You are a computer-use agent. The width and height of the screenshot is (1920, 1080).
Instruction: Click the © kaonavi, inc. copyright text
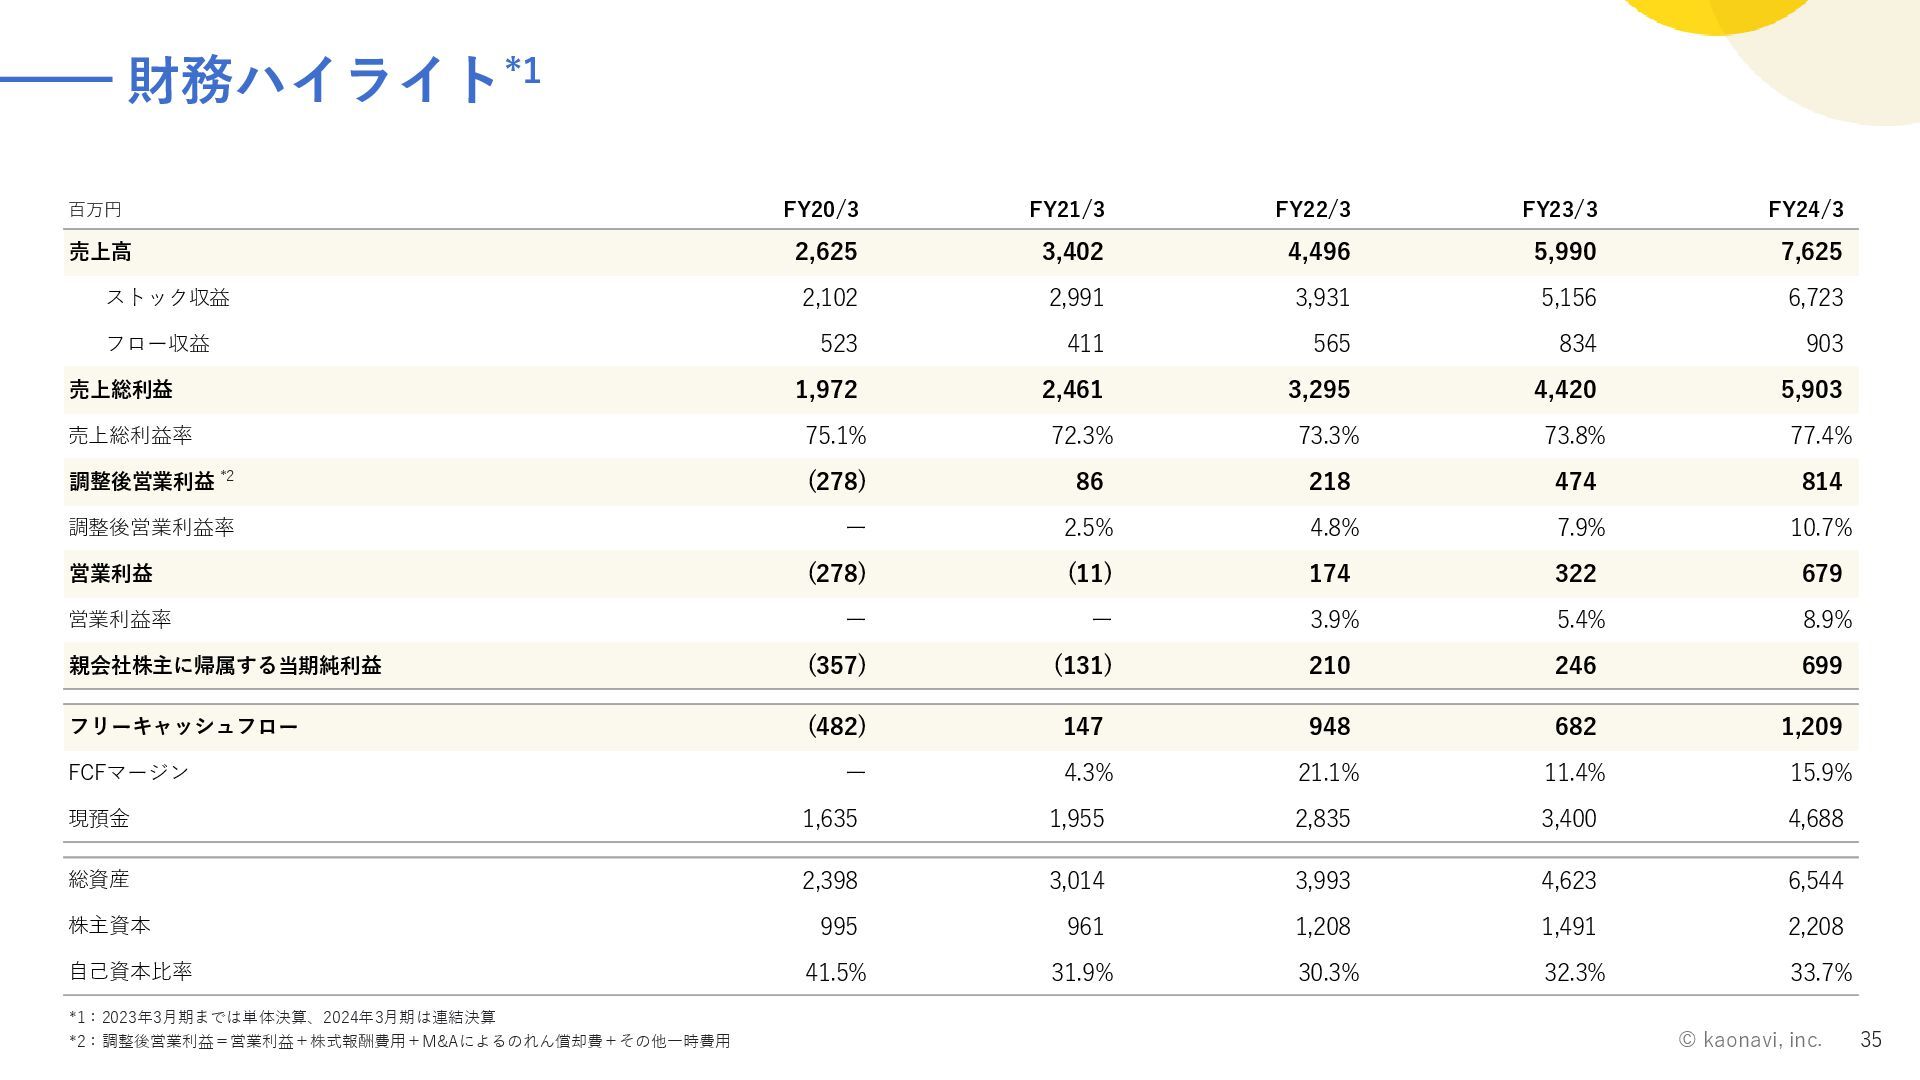point(1750,1040)
